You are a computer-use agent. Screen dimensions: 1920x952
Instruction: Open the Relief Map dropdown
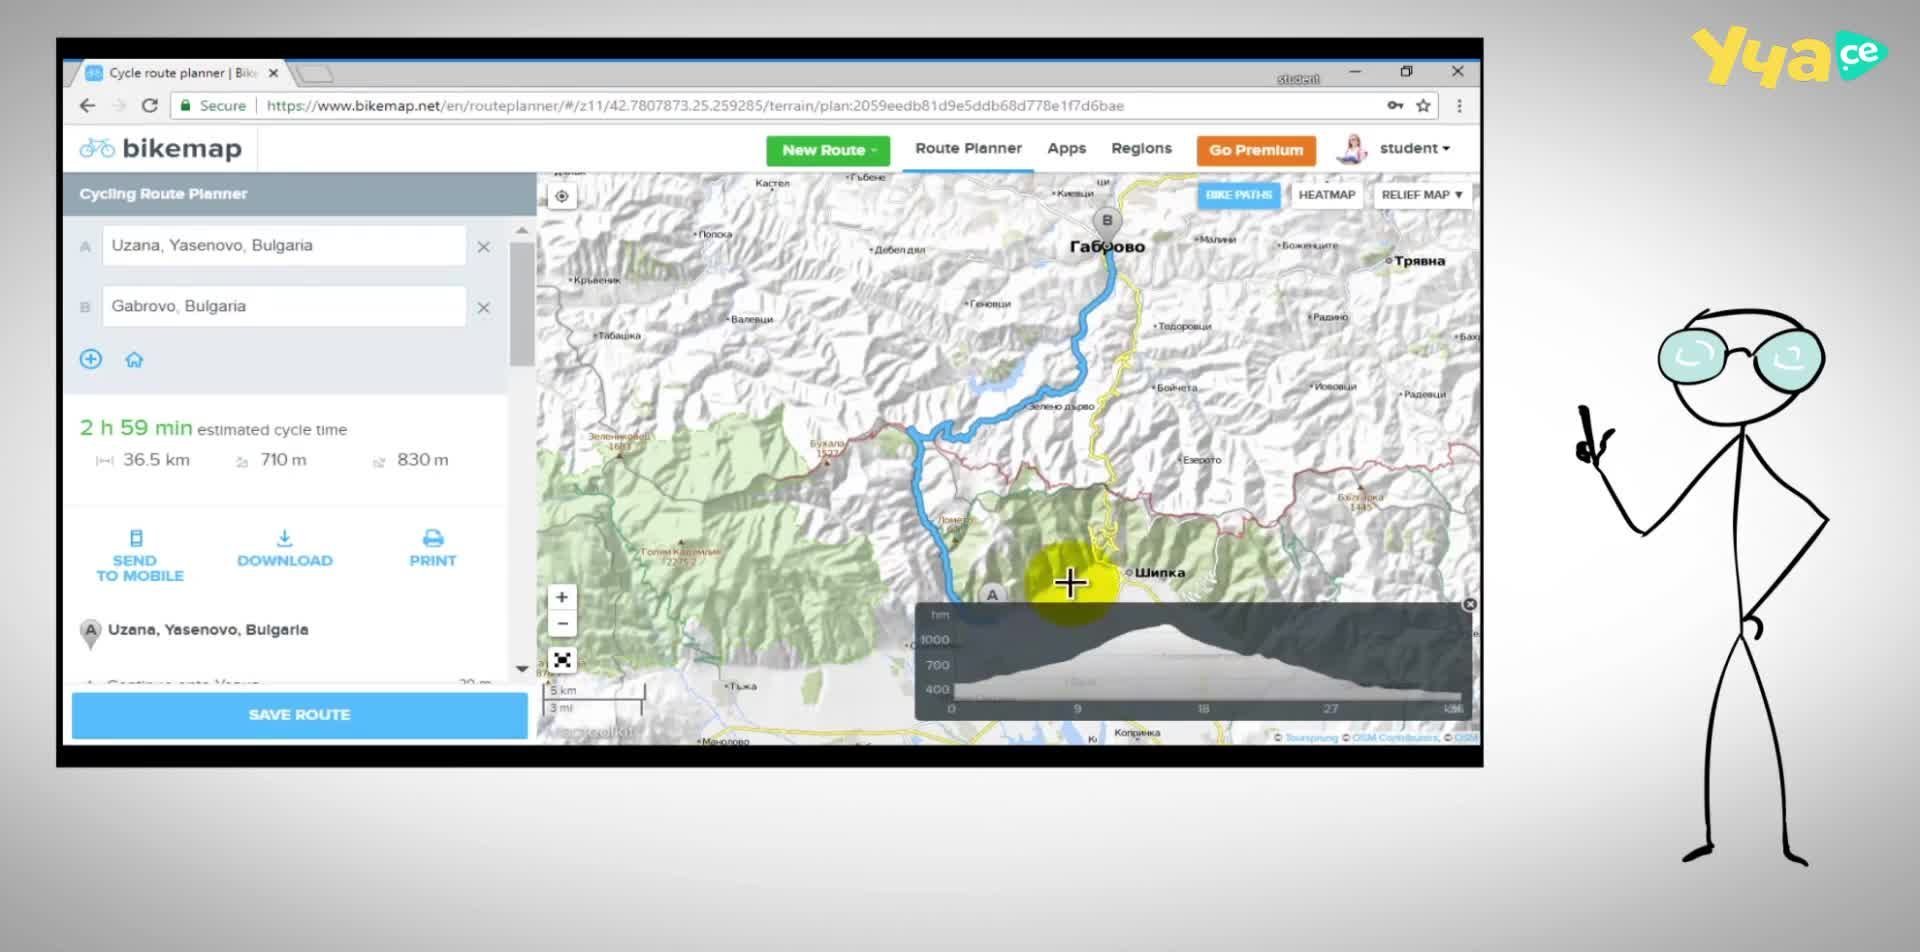pyautogui.click(x=1421, y=195)
